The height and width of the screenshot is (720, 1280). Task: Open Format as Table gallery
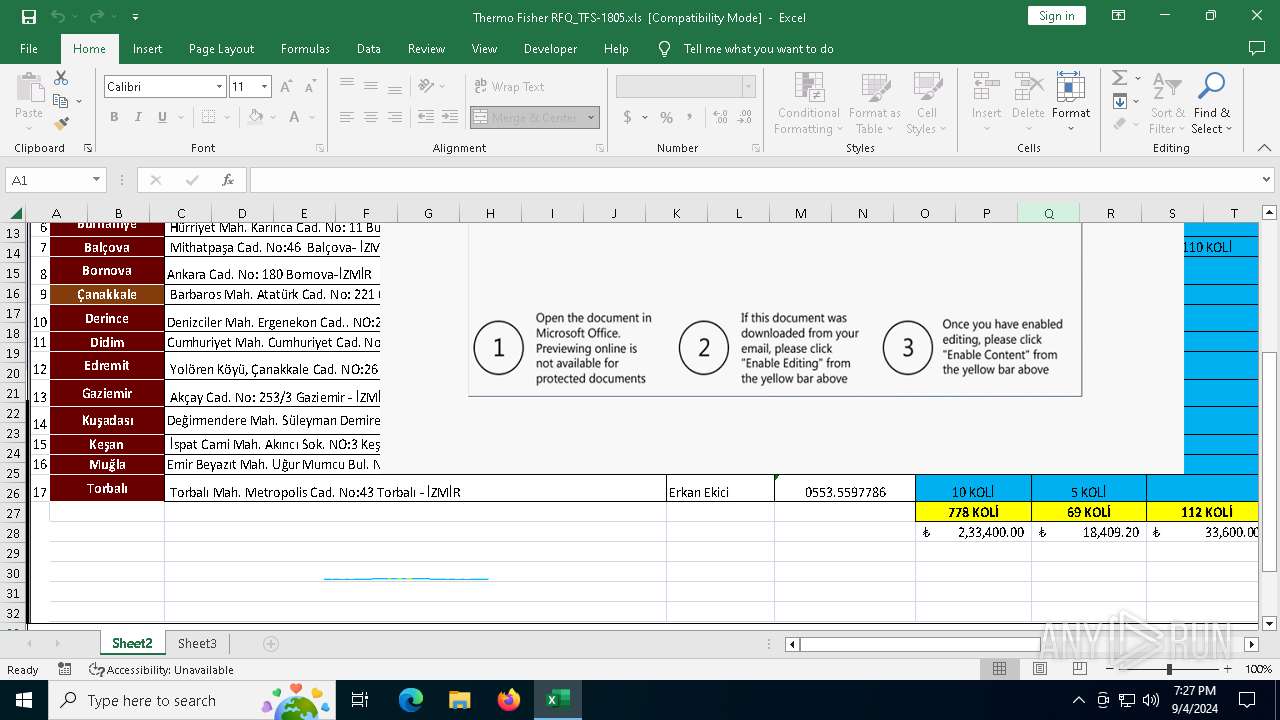pyautogui.click(x=874, y=103)
